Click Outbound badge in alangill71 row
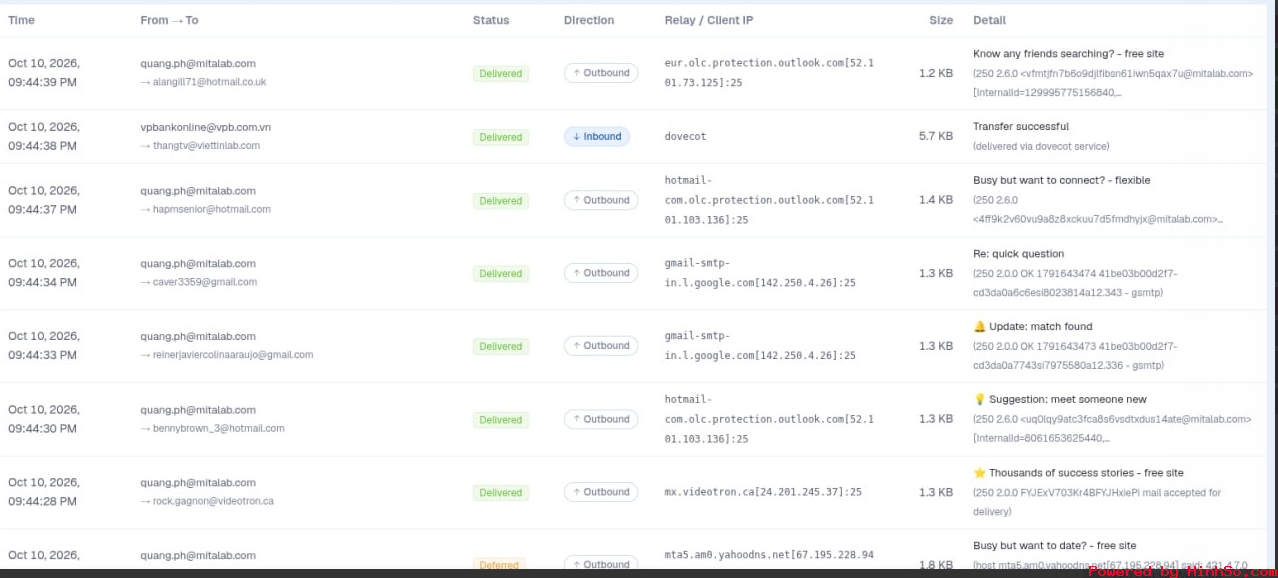 pos(601,73)
